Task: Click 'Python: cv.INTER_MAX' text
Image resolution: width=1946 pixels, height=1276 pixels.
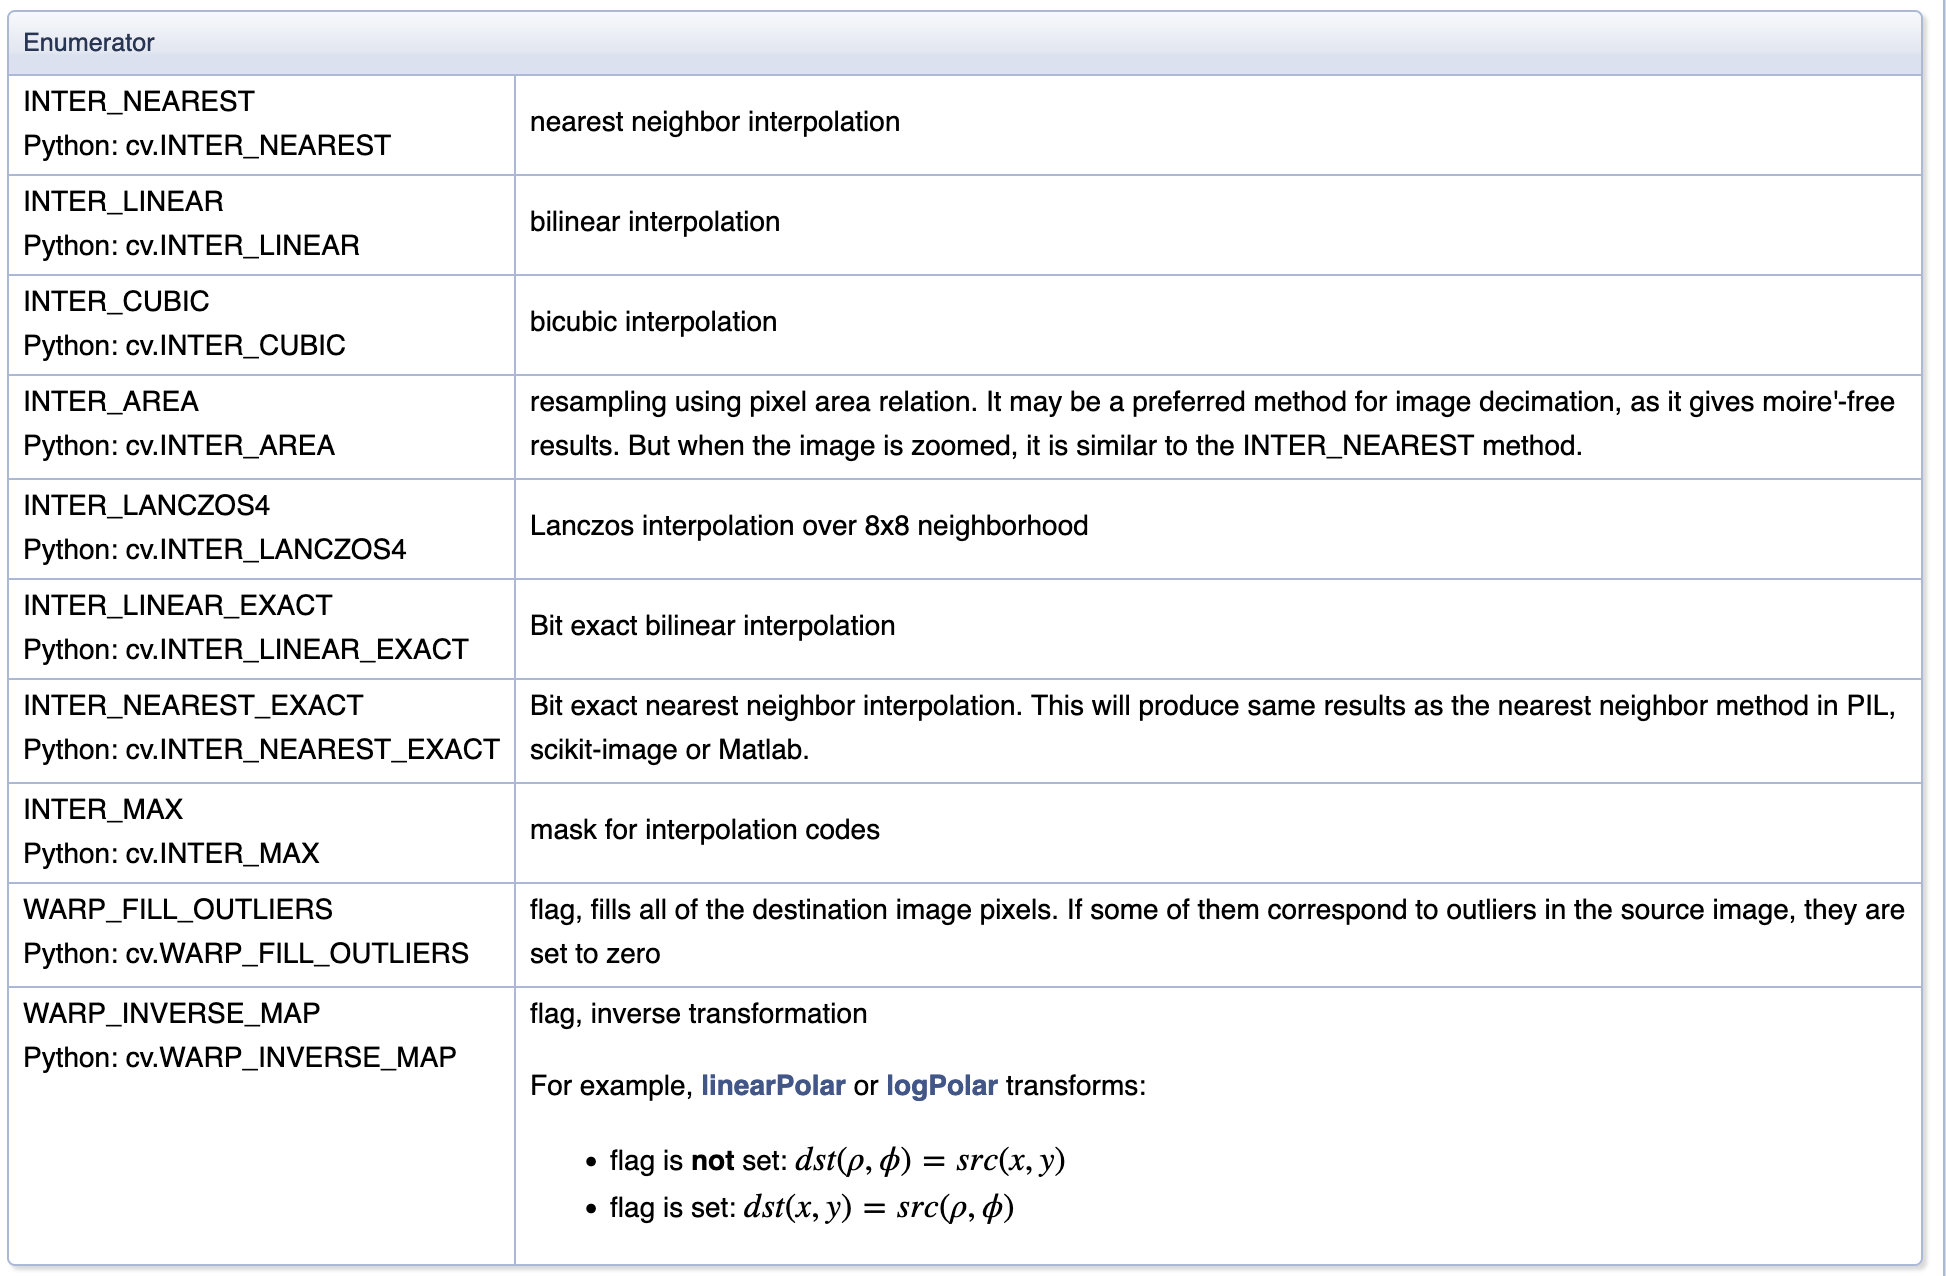Action: coord(171,853)
